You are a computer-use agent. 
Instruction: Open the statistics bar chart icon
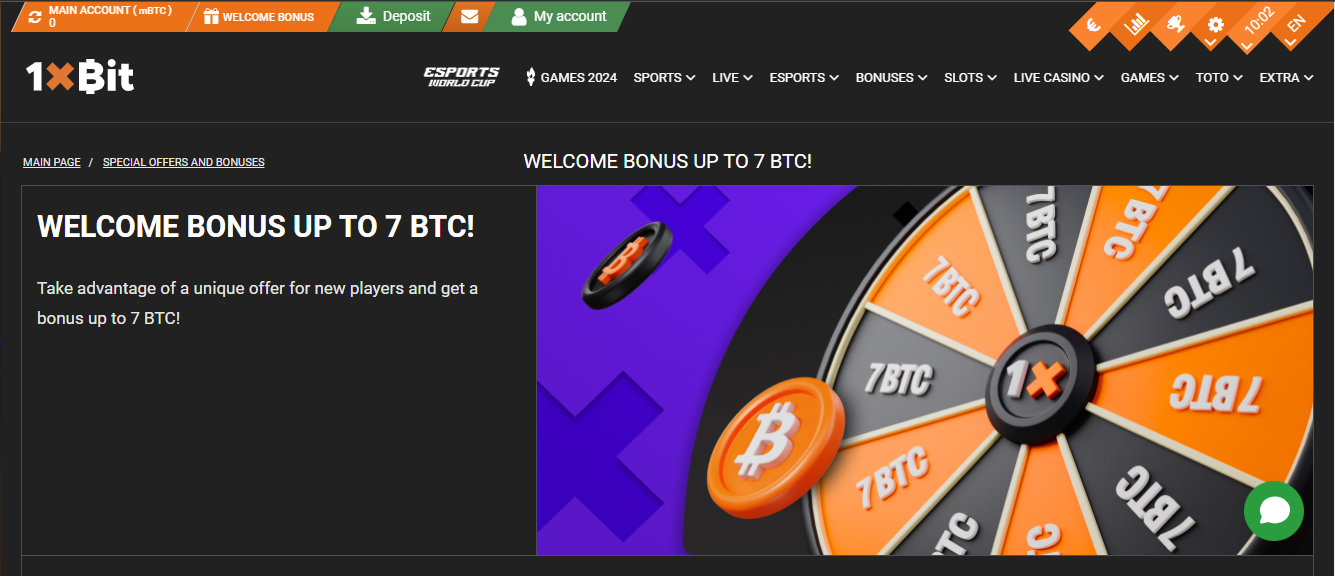tap(1134, 25)
